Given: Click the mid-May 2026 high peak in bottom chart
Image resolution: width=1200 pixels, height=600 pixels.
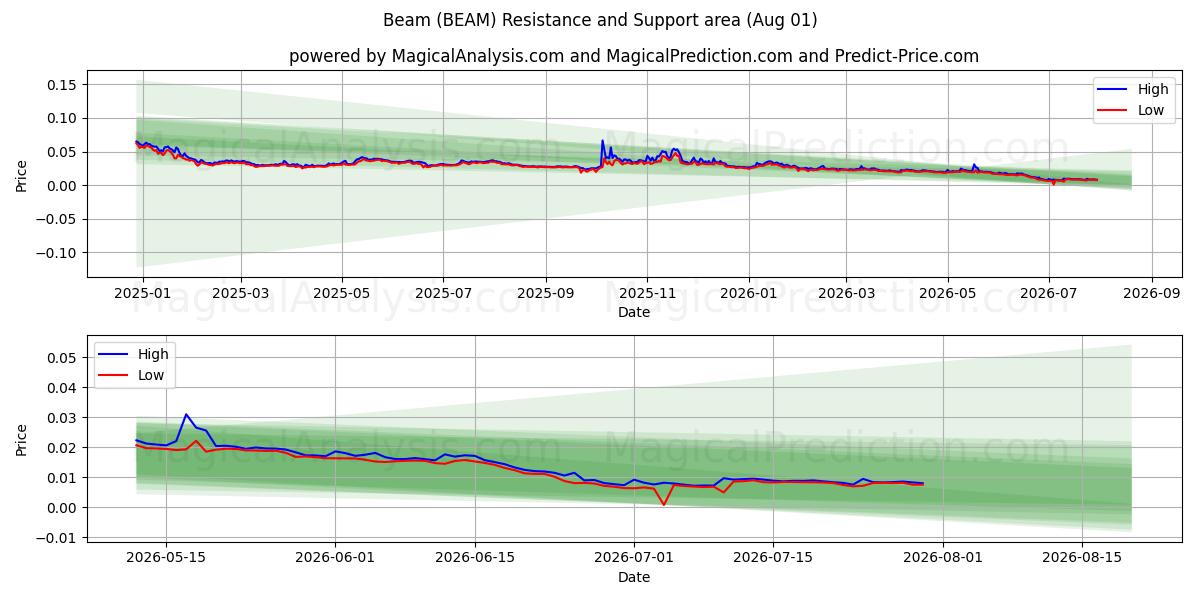Looking at the screenshot, I should [x=186, y=414].
